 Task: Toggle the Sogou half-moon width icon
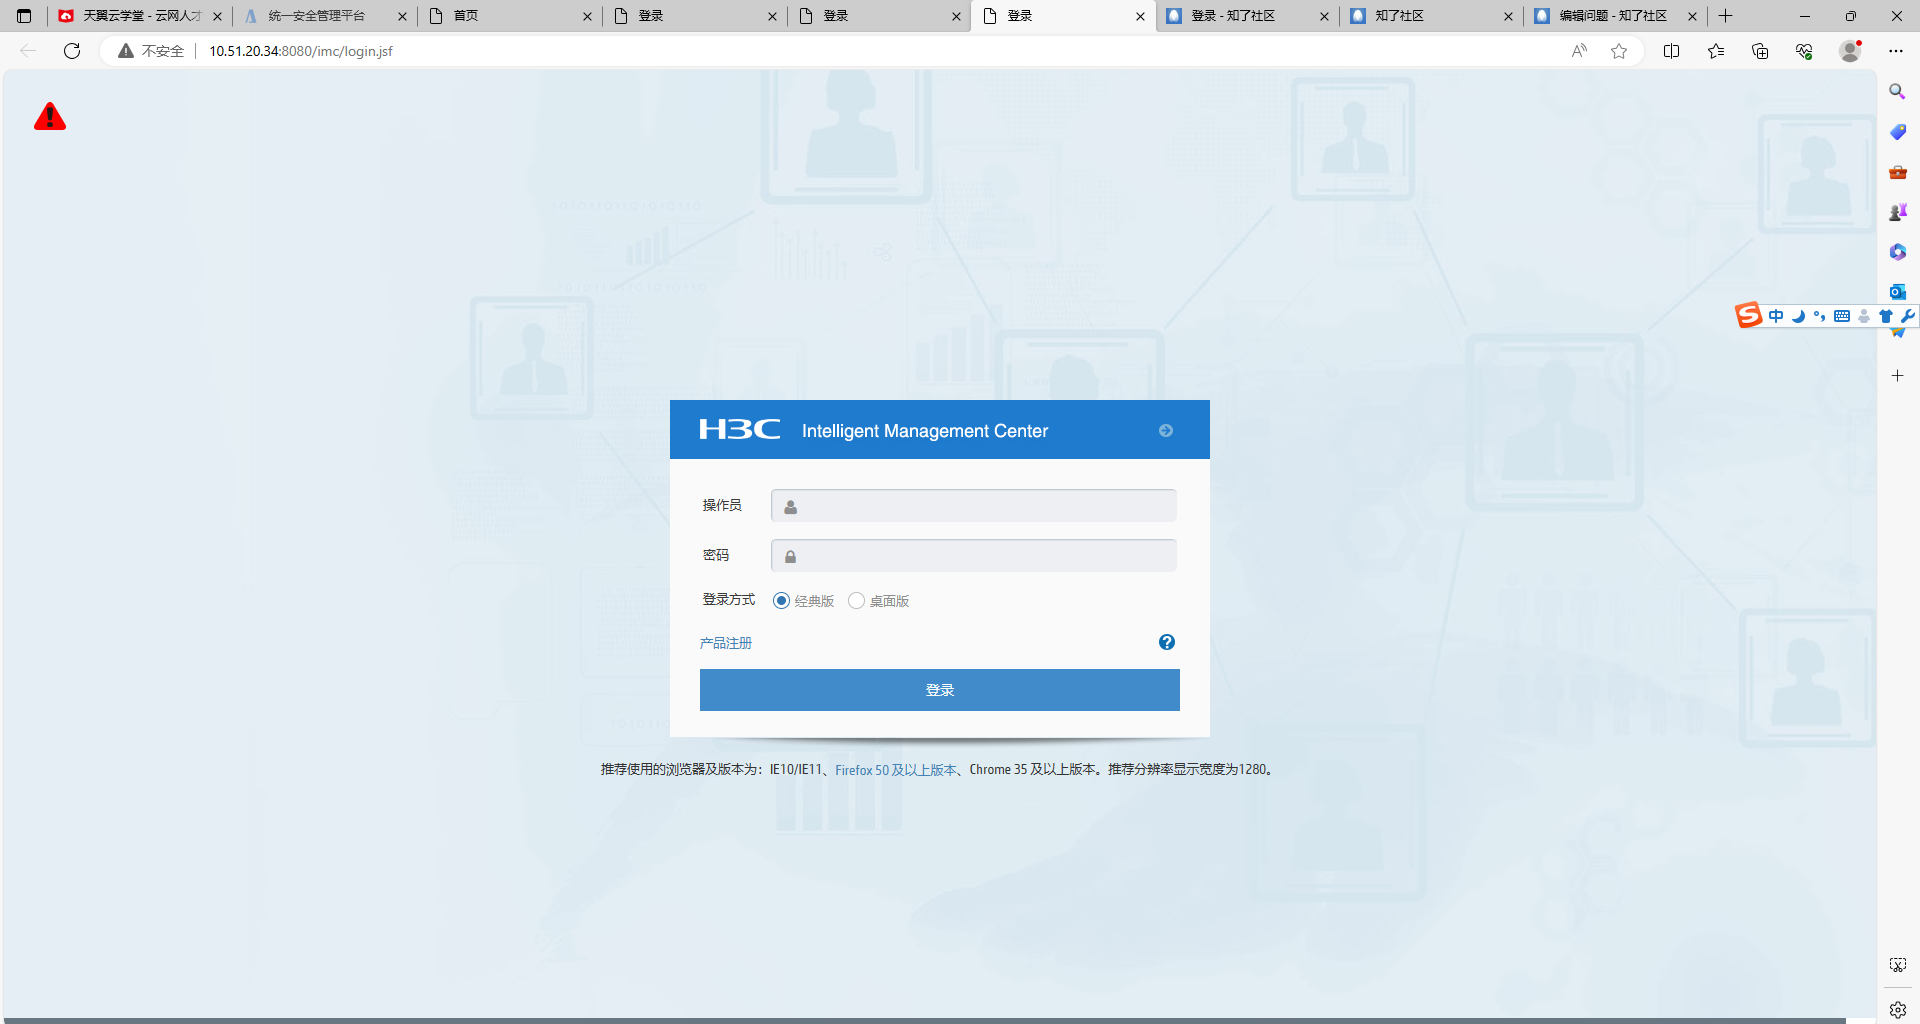1798,316
